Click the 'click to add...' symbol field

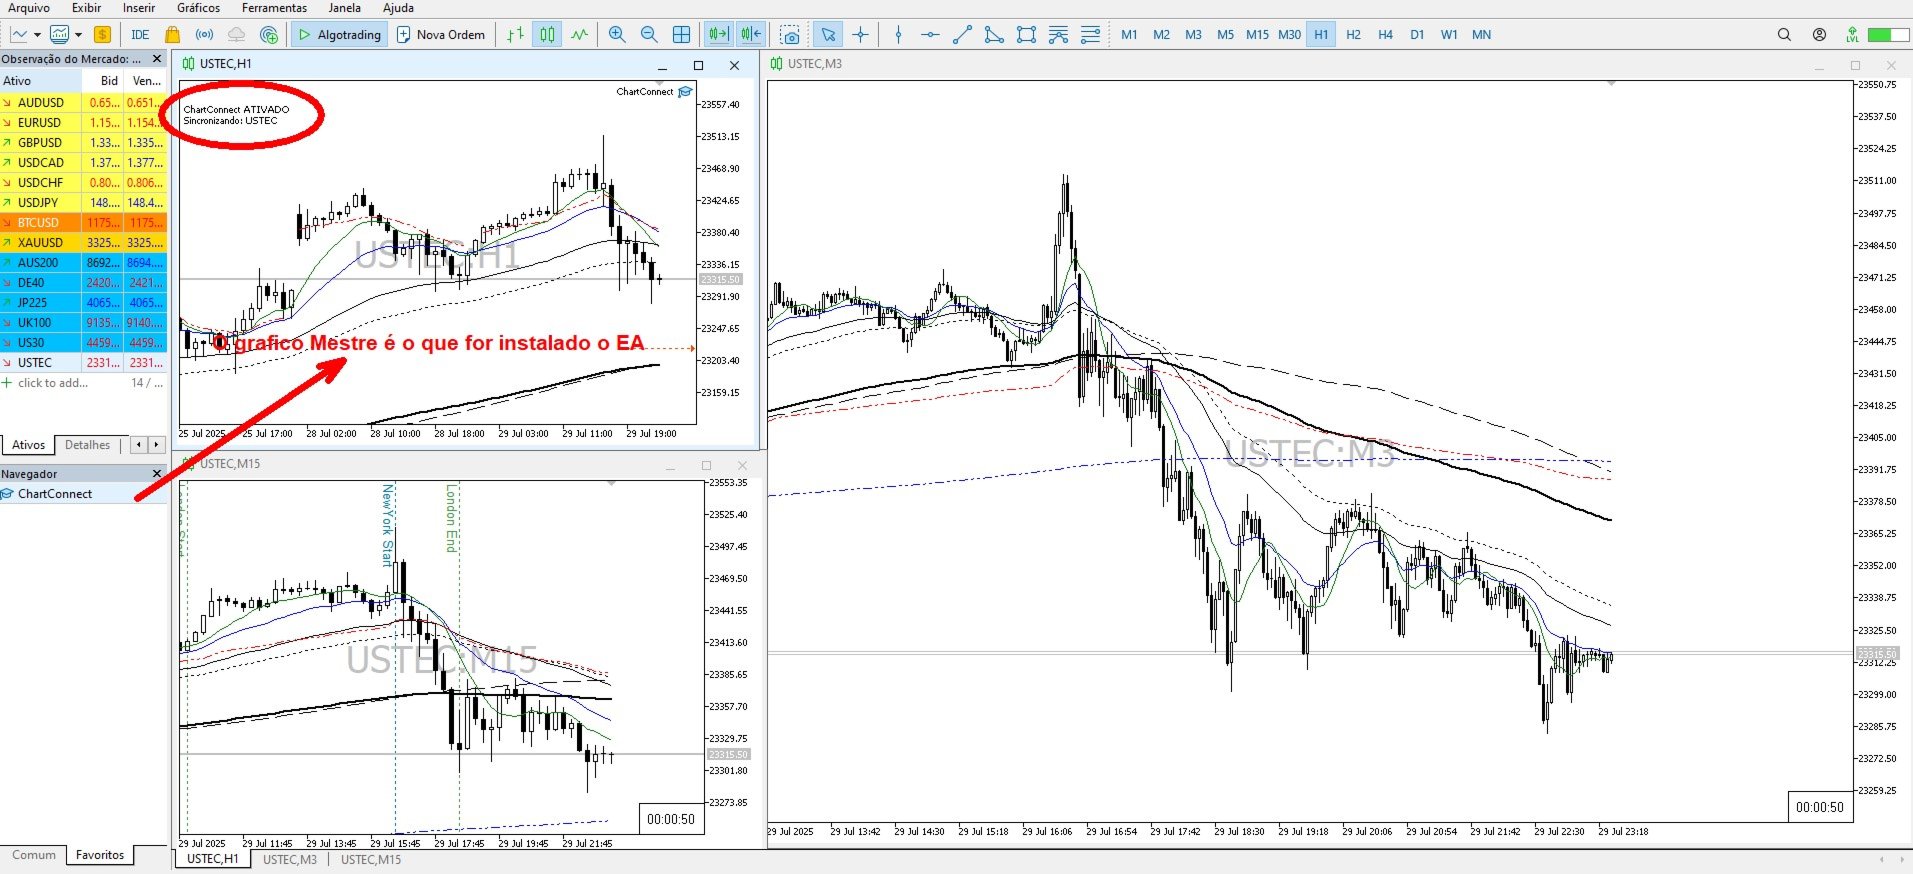click(53, 383)
